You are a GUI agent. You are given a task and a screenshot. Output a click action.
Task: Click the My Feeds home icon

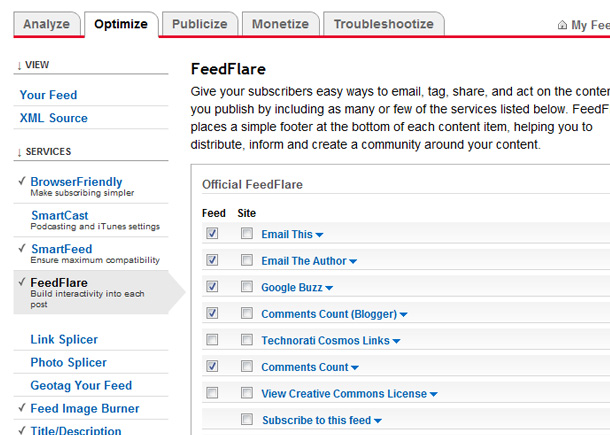click(562, 25)
